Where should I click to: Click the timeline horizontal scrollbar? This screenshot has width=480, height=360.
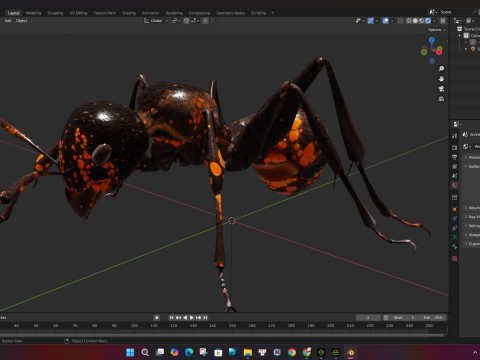[222, 334]
